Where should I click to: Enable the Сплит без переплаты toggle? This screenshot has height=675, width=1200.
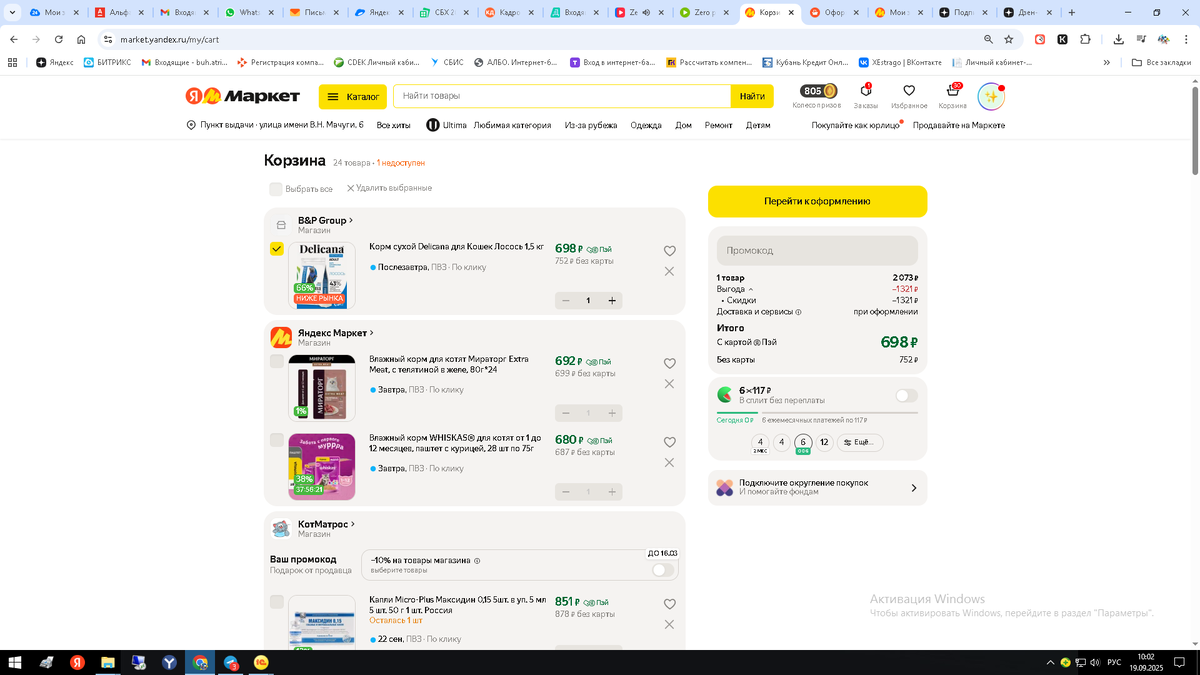click(x=906, y=395)
